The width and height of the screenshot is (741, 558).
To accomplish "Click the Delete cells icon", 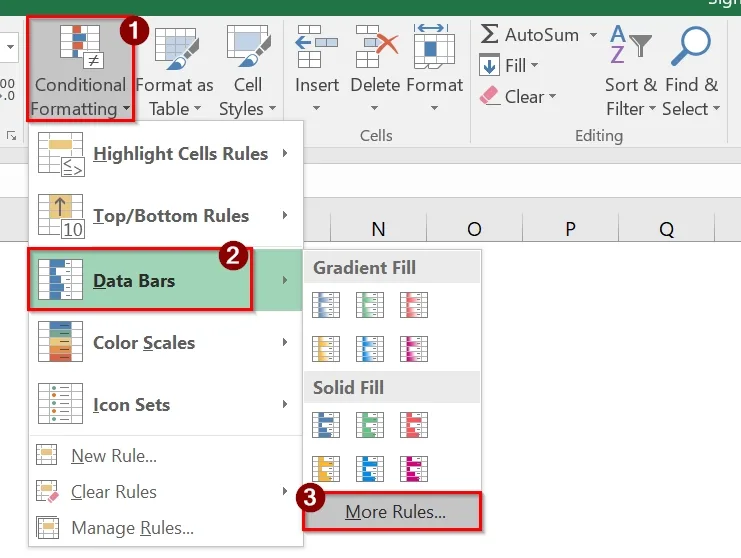I will (x=376, y=47).
